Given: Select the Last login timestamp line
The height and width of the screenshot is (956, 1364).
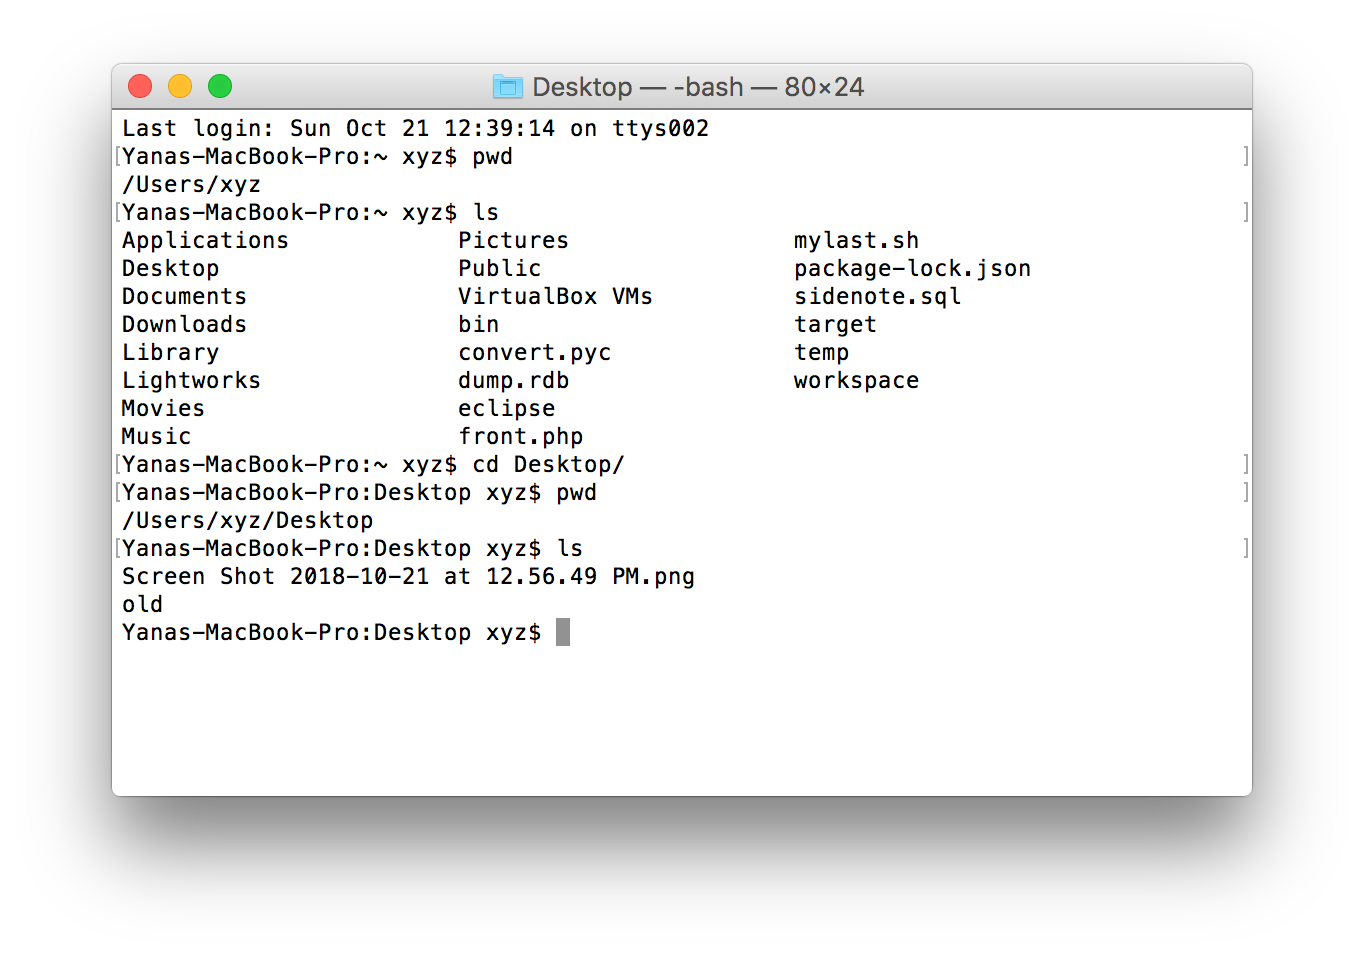Looking at the screenshot, I should click(x=415, y=128).
